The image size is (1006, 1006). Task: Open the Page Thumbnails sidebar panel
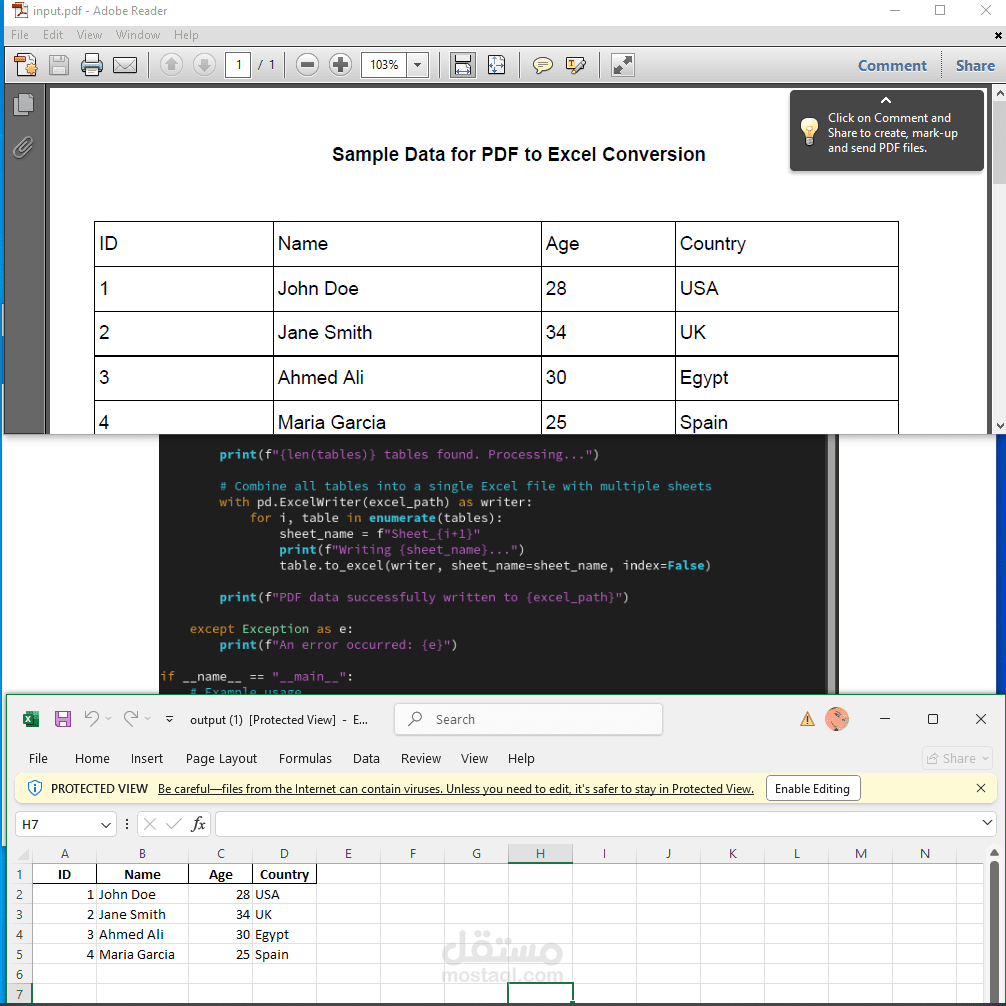coord(24,104)
